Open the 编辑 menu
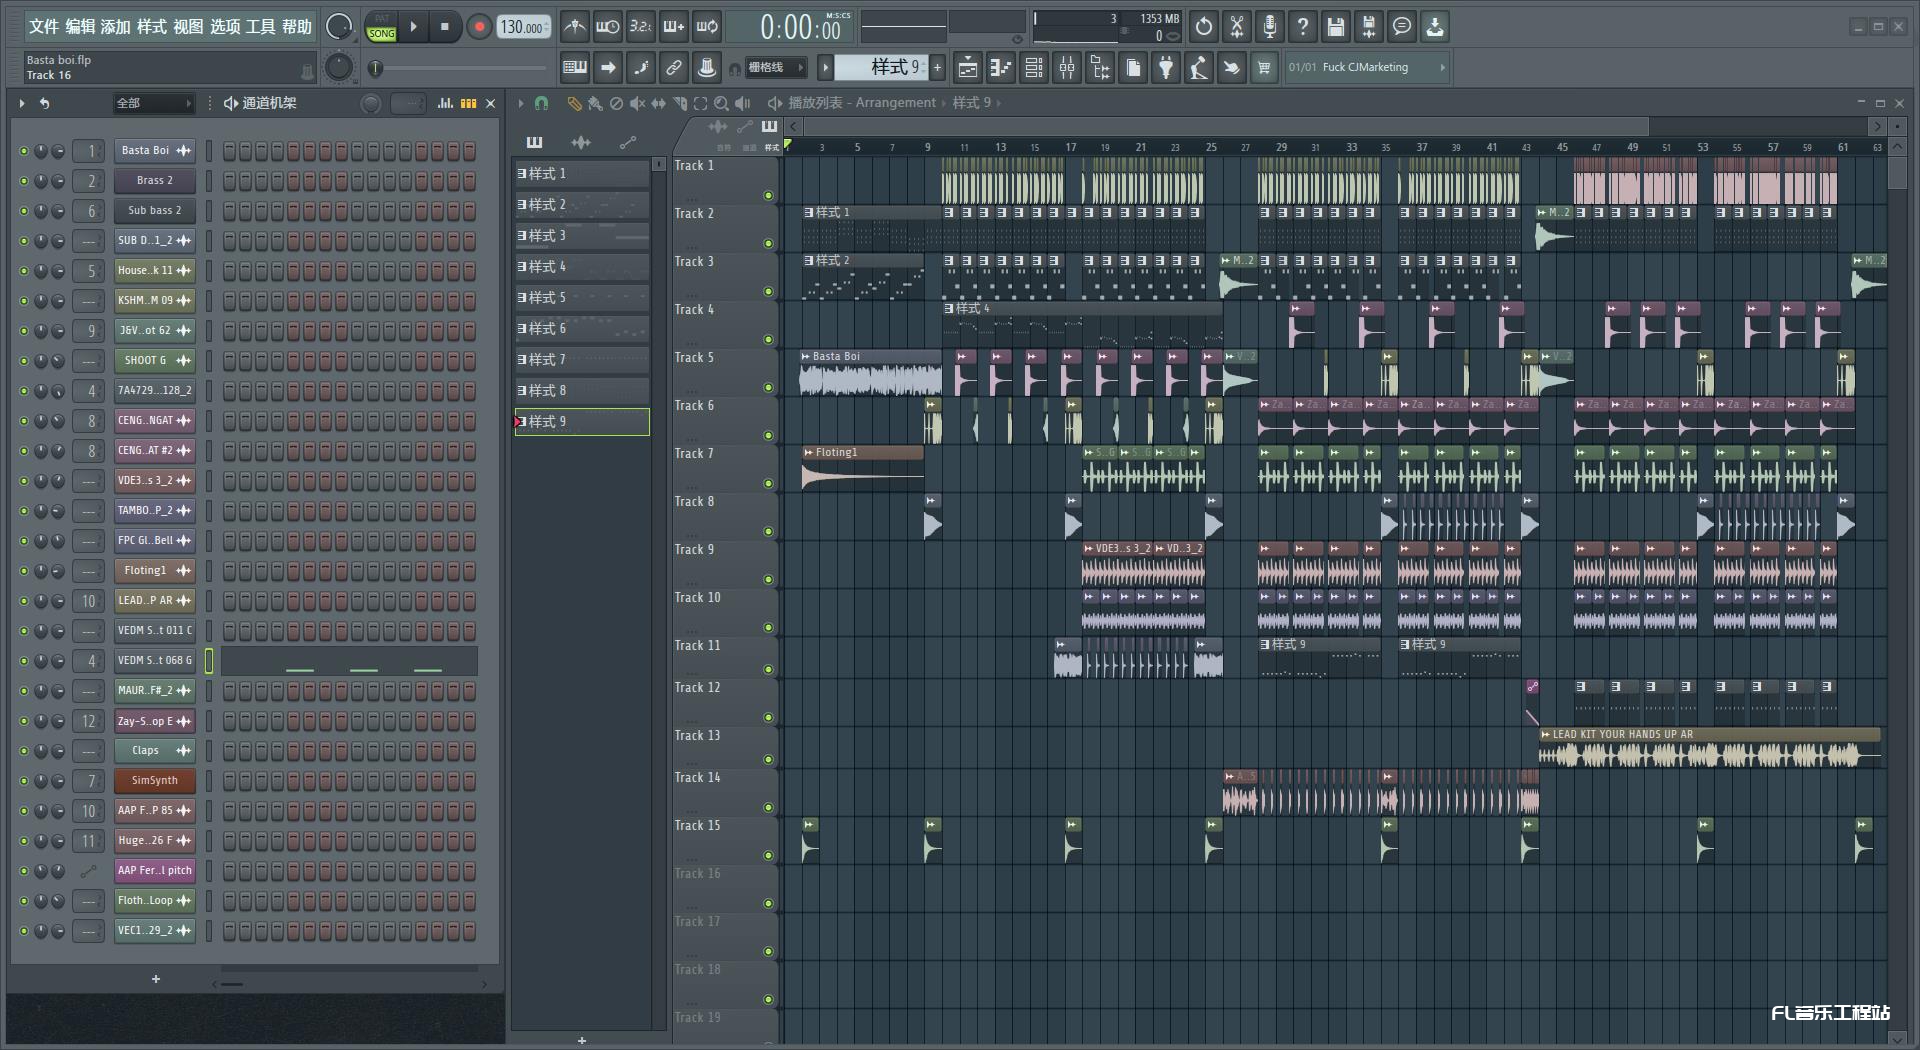This screenshot has width=1920, height=1050. pyautogui.click(x=80, y=27)
